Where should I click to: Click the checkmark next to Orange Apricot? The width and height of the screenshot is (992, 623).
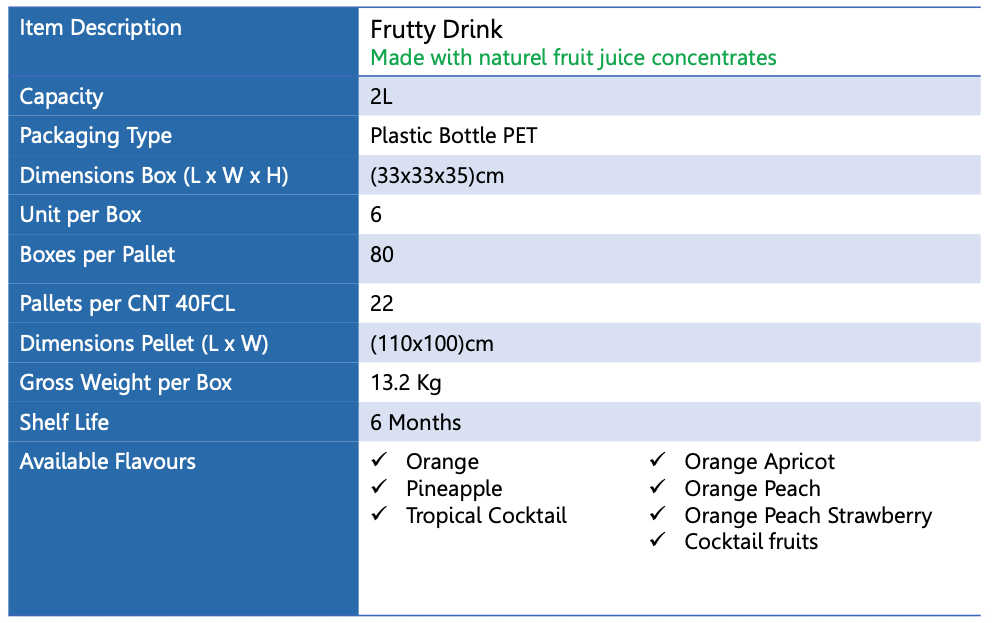coord(657,461)
